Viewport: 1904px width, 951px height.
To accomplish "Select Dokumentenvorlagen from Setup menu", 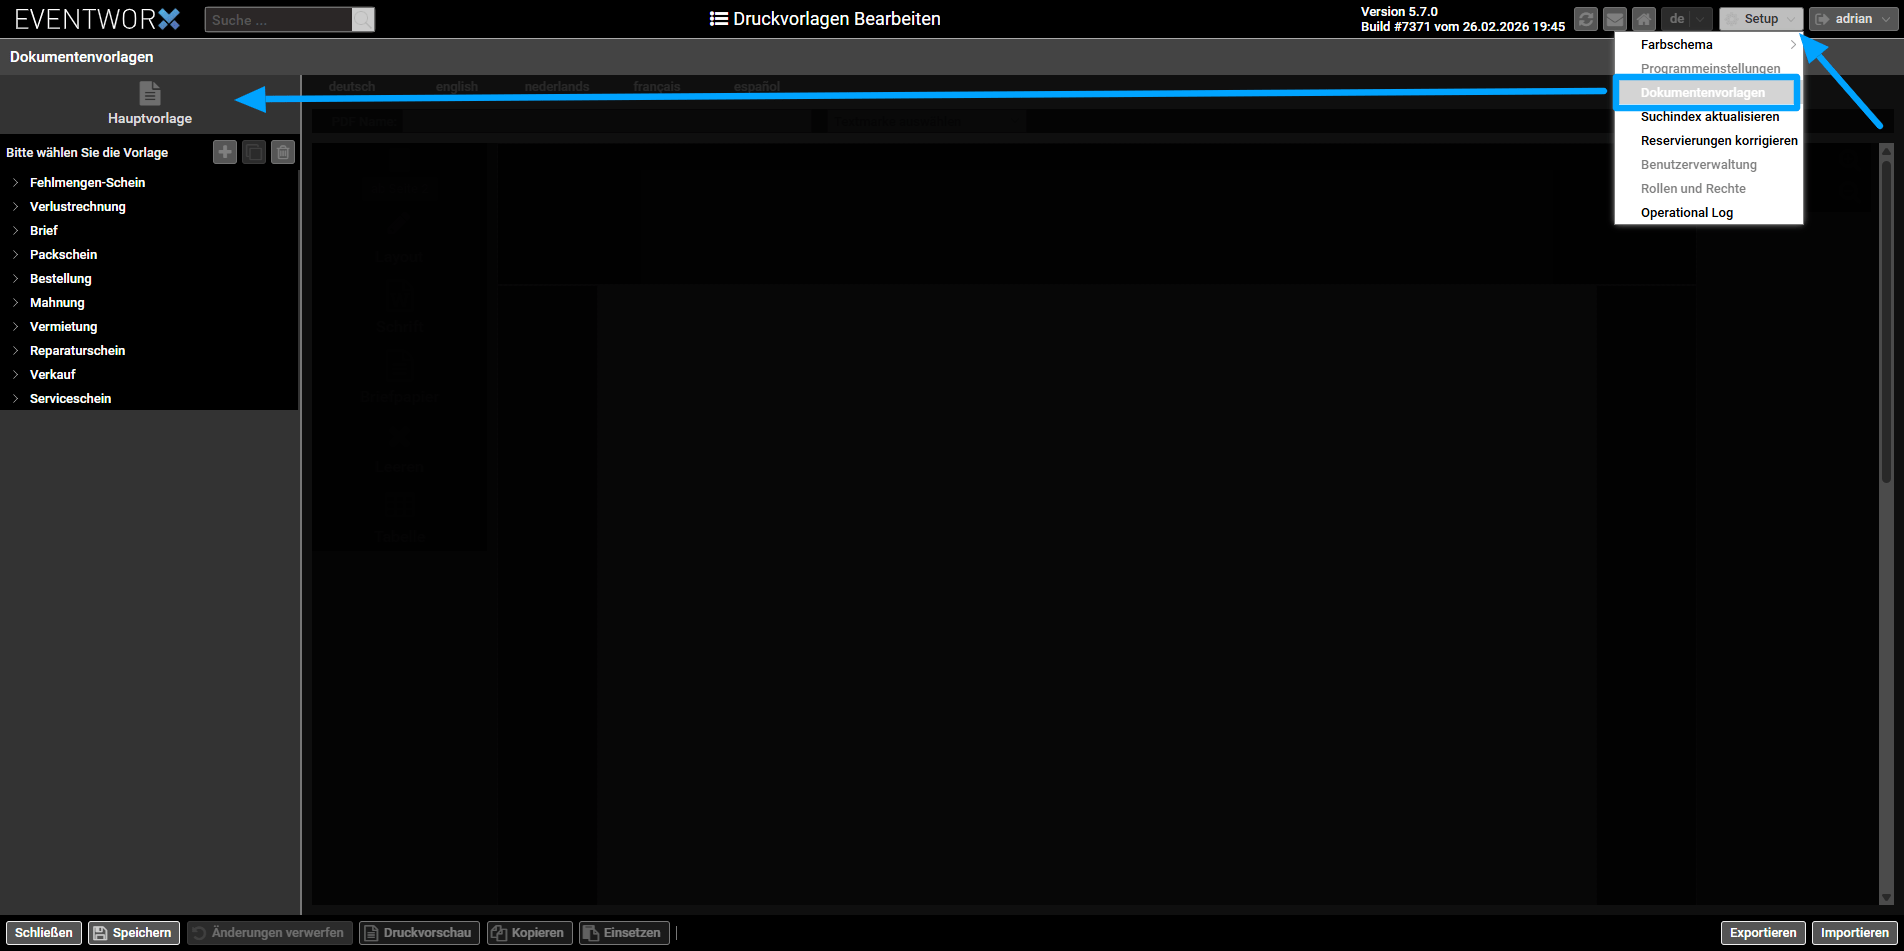I will coord(1702,93).
